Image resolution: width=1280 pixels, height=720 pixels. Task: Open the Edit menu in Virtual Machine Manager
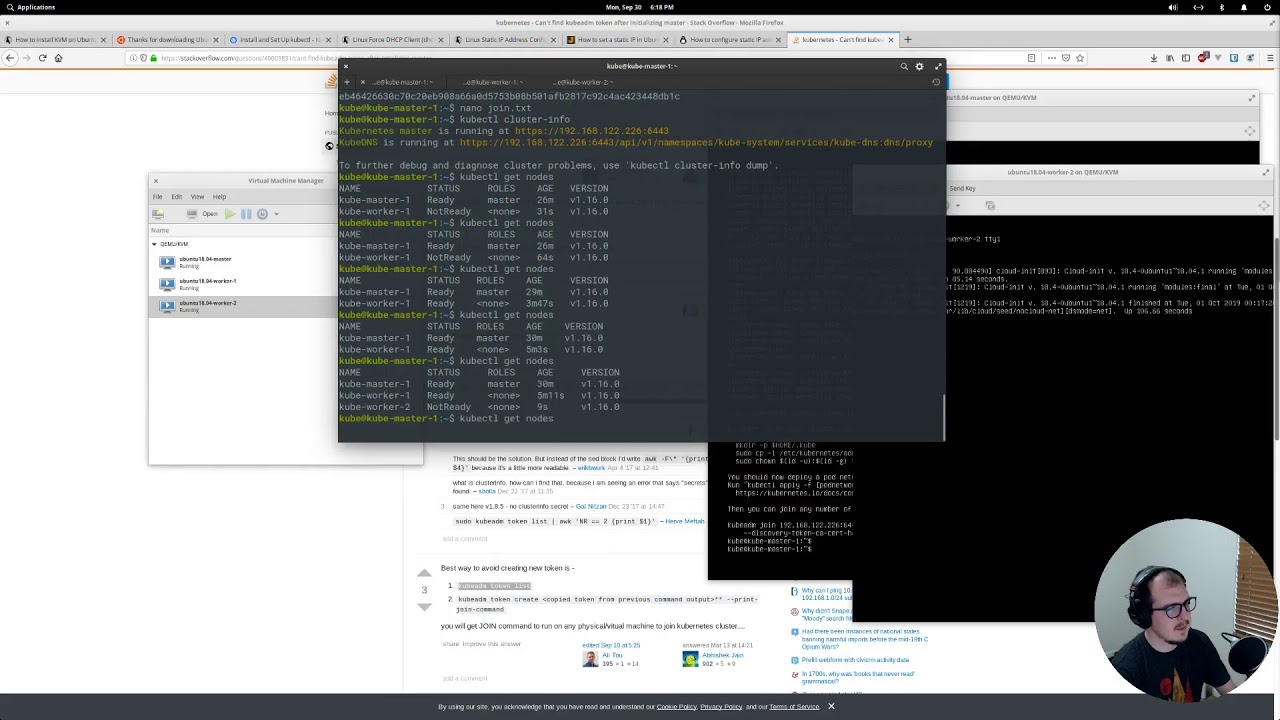(x=176, y=197)
